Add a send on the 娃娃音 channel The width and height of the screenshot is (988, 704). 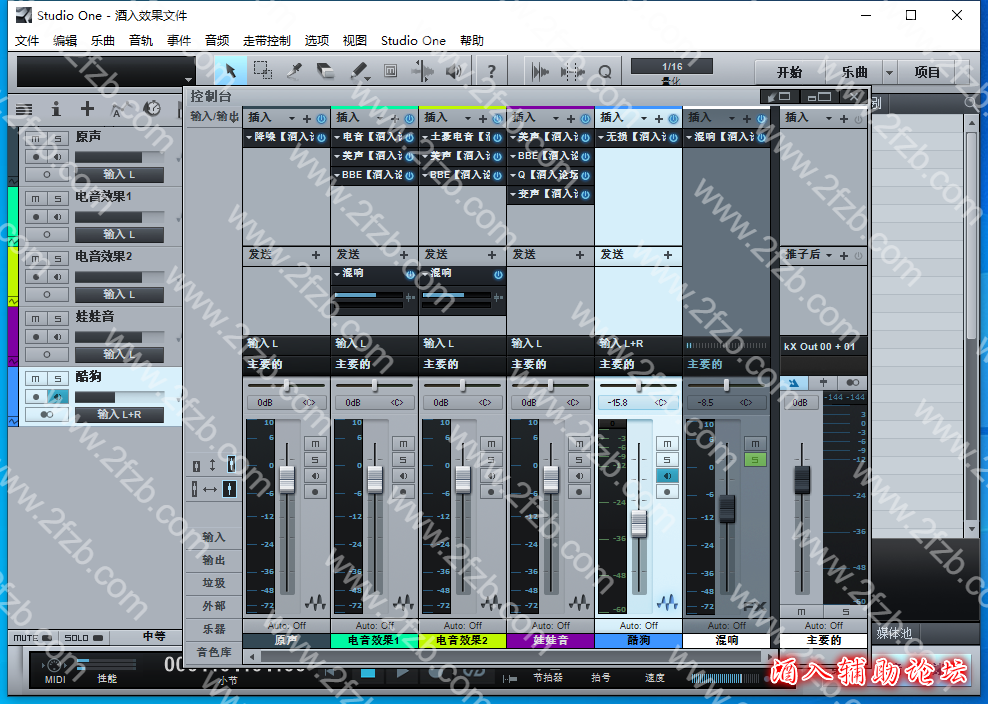[580, 255]
